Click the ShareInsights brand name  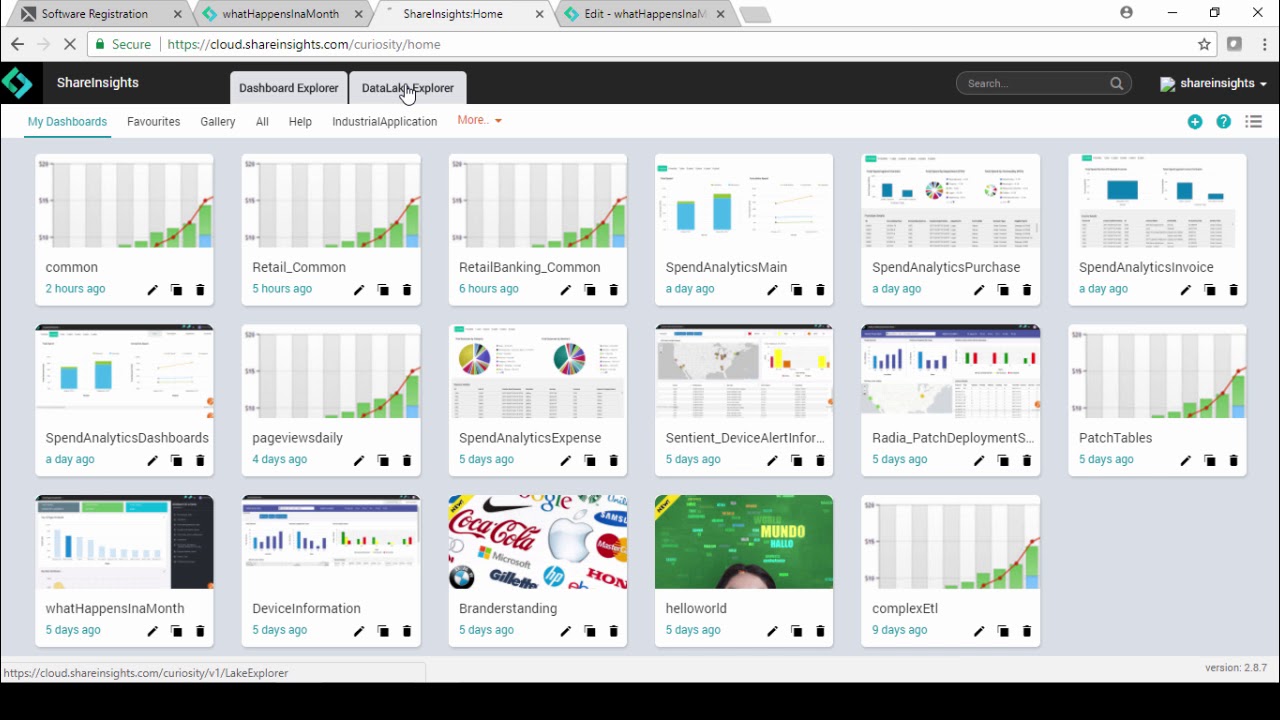98,83
